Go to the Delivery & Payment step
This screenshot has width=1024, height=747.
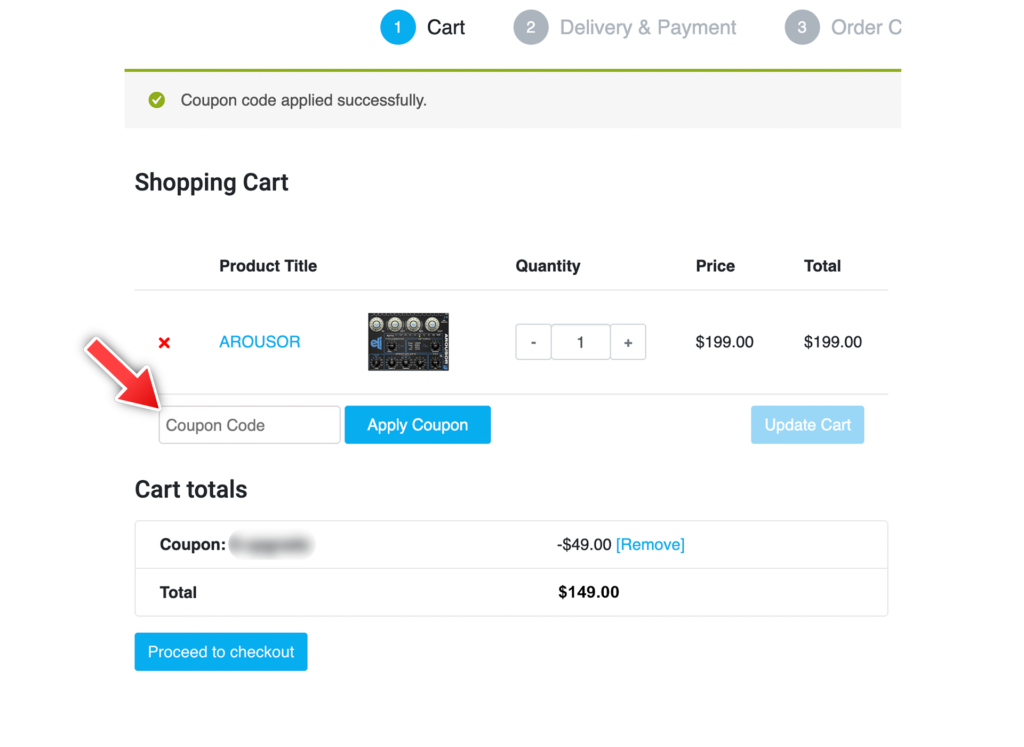pos(648,27)
